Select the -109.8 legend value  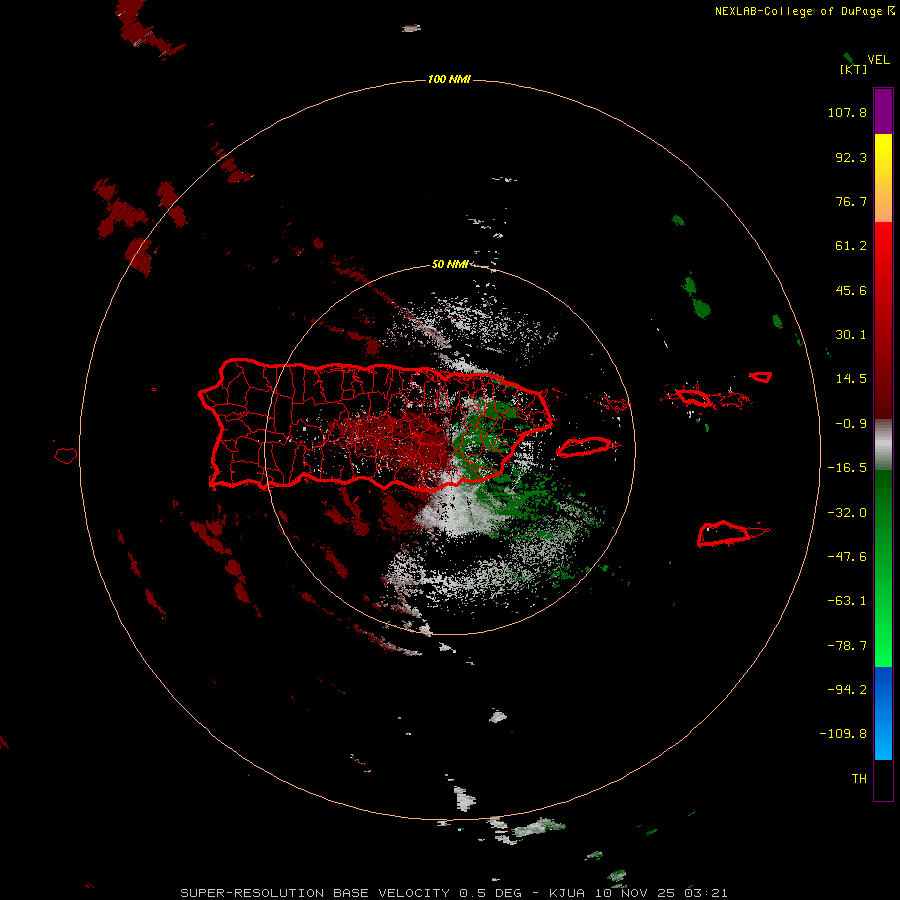point(843,734)
